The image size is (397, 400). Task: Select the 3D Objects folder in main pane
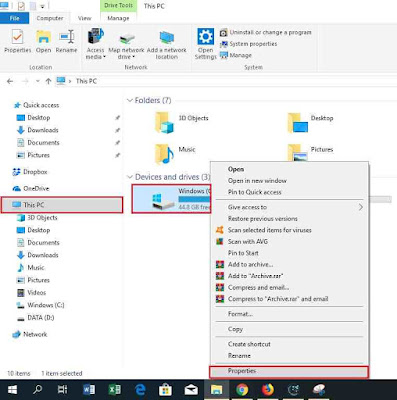tap(182, 122)
